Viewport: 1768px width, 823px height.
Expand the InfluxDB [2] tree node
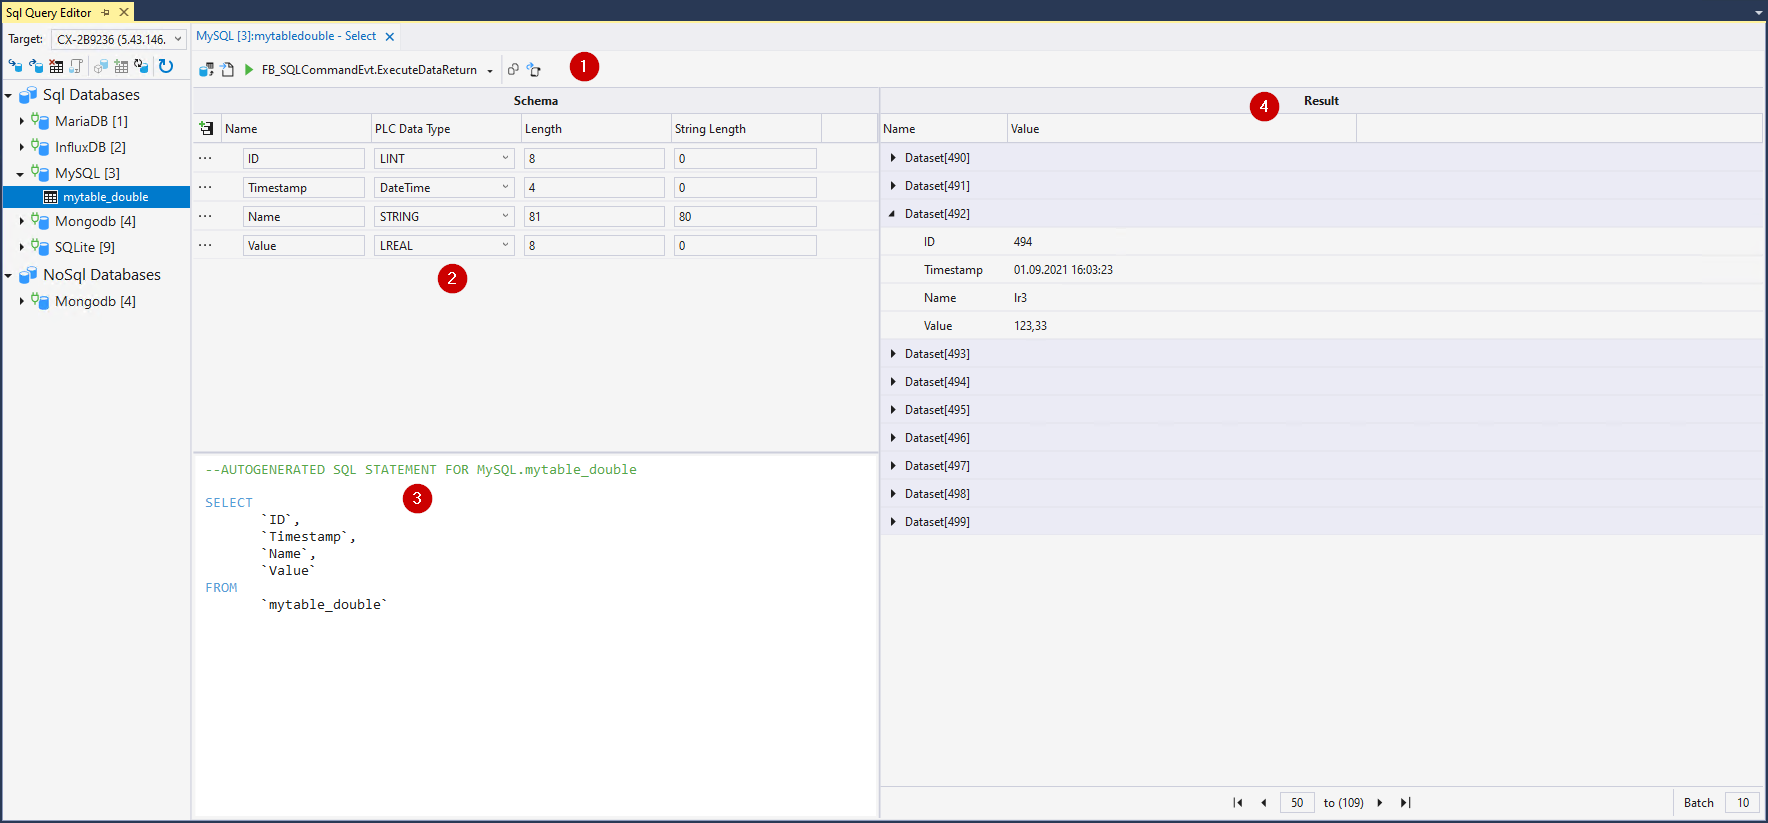(22, 147)
